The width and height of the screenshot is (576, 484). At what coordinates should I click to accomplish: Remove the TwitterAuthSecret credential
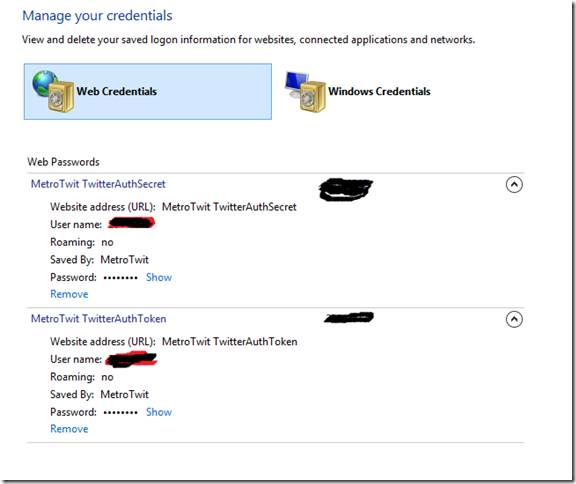[x=69, y=294]
